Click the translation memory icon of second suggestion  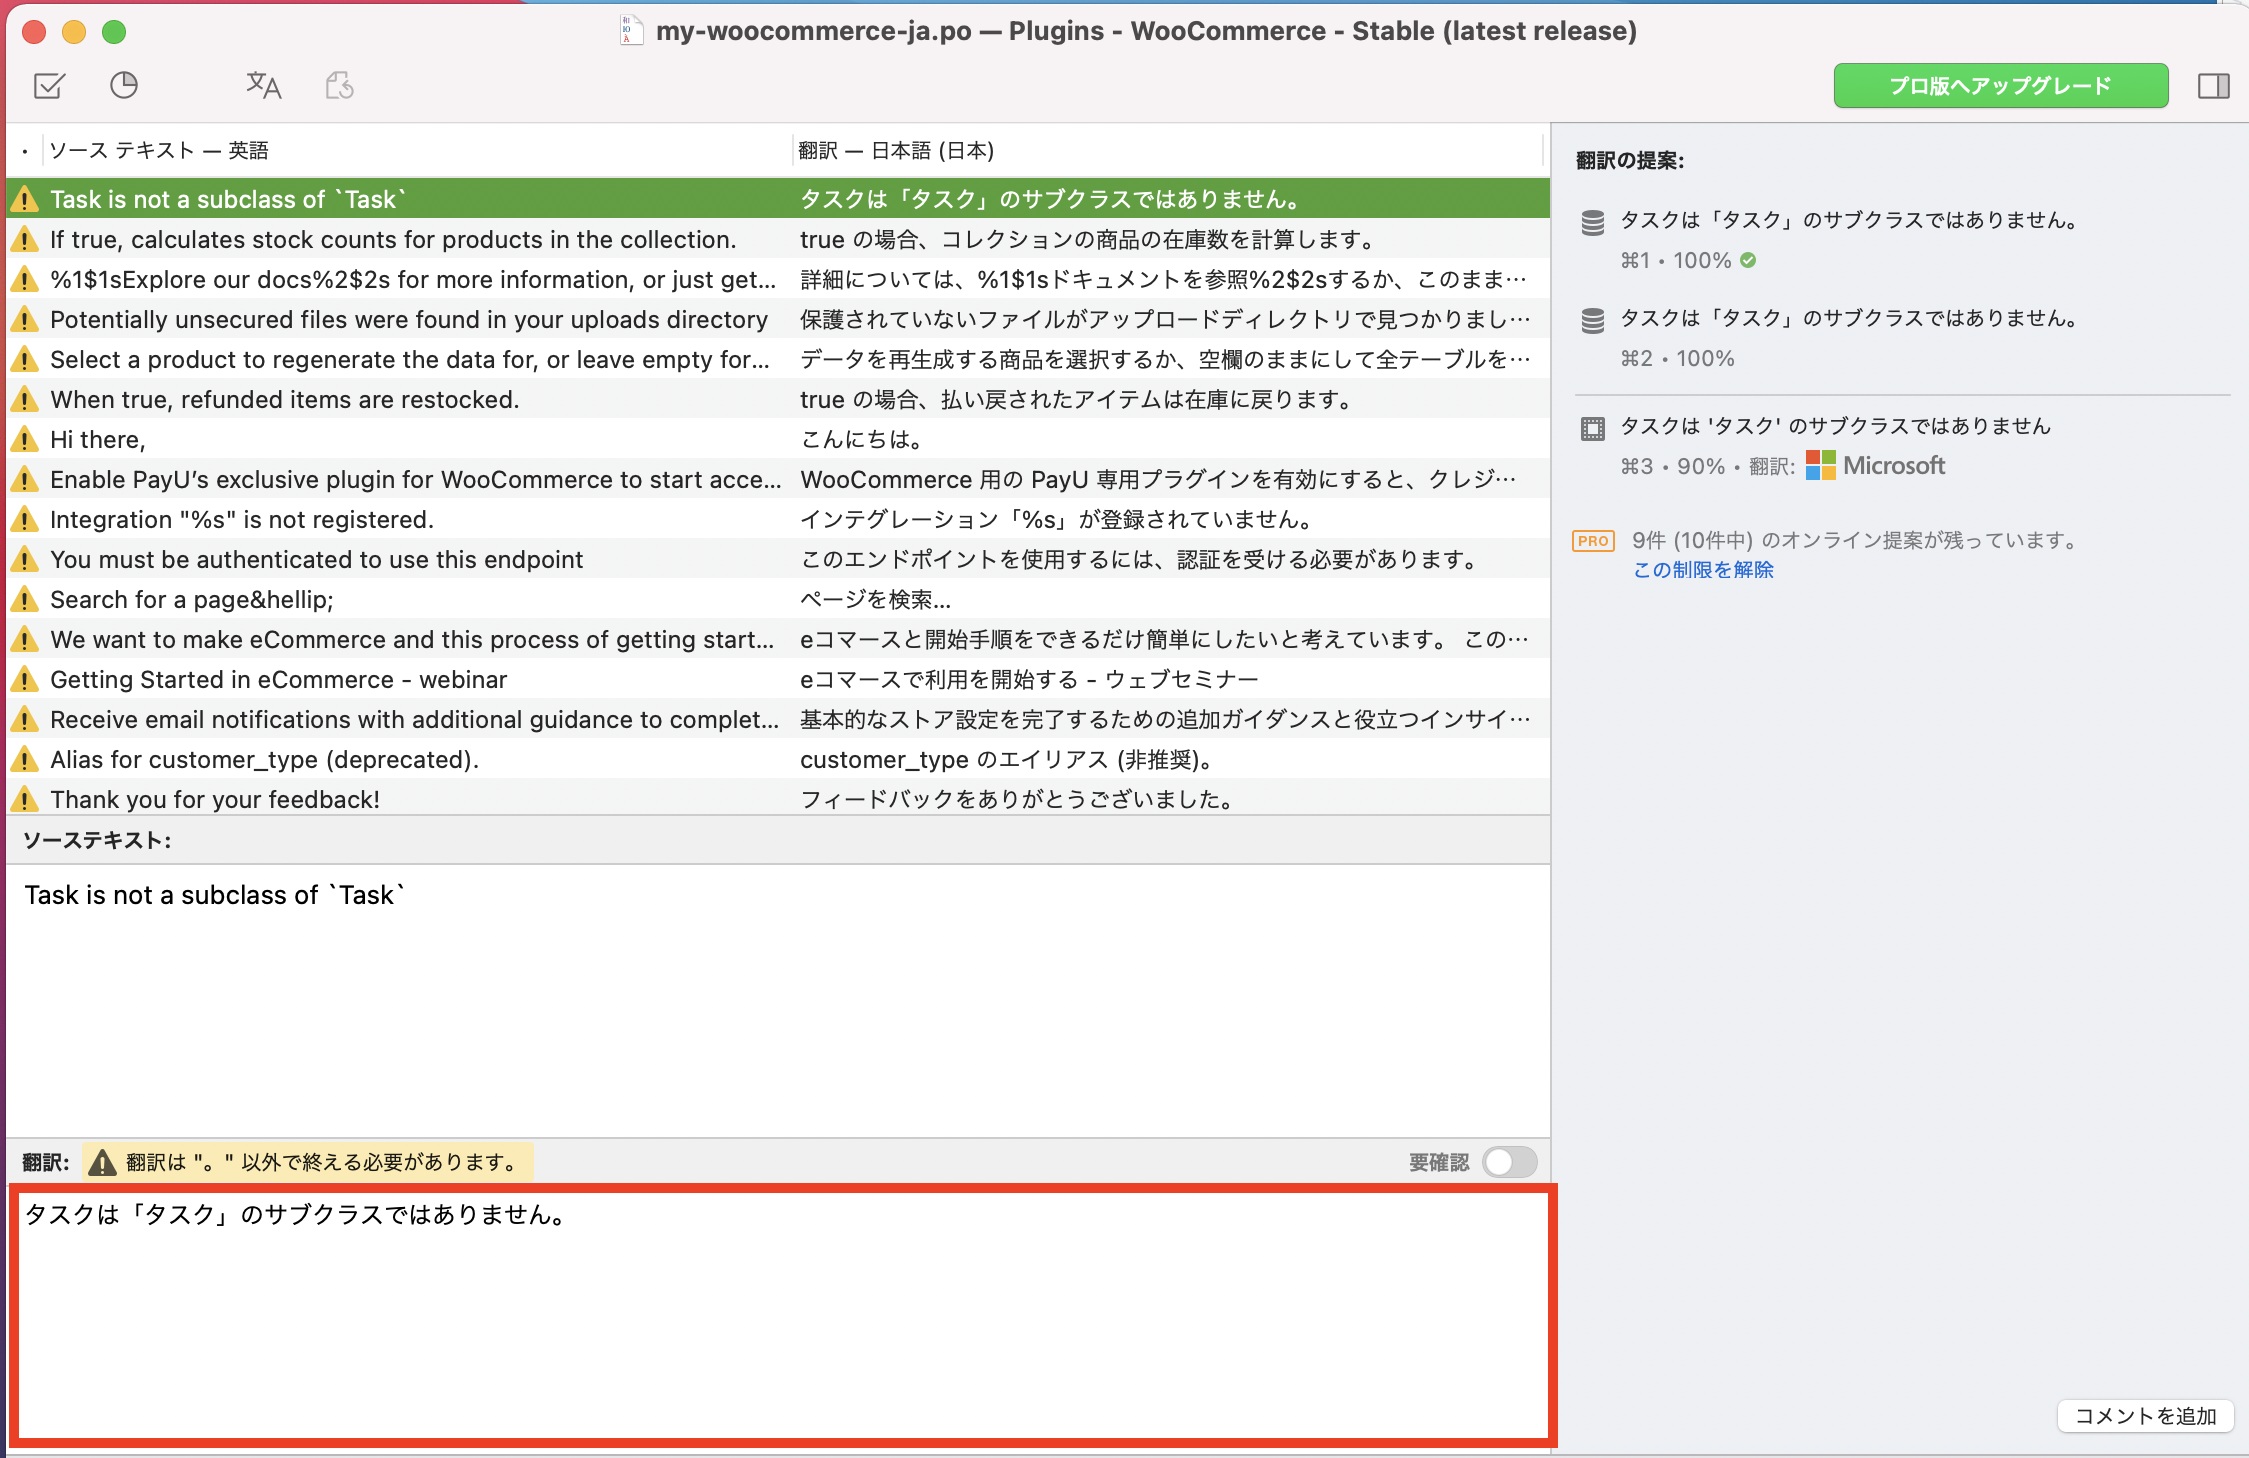coord(1593,321)
